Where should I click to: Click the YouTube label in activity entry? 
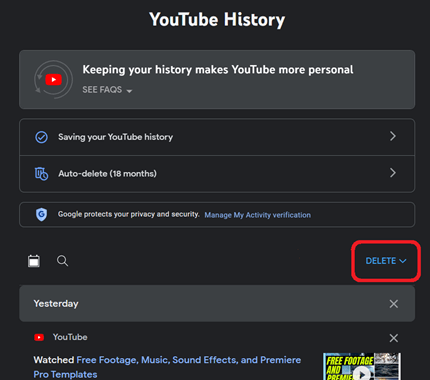(x=70, y=337)
